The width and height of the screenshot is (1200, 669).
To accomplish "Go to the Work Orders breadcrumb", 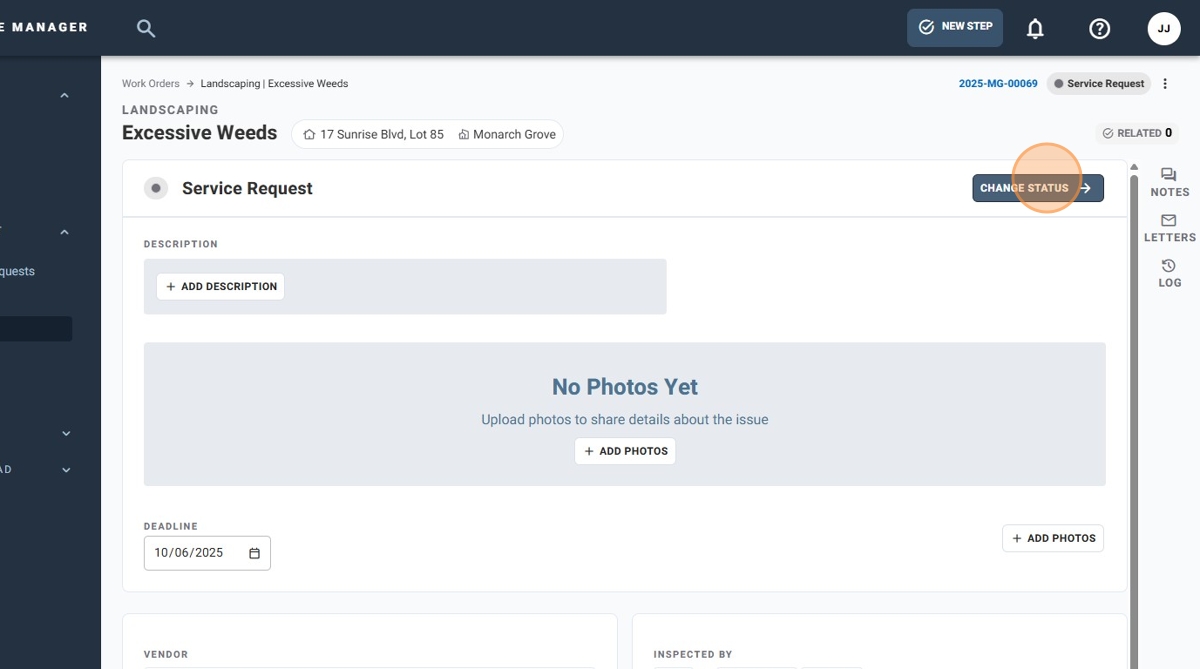I will 151,84.
